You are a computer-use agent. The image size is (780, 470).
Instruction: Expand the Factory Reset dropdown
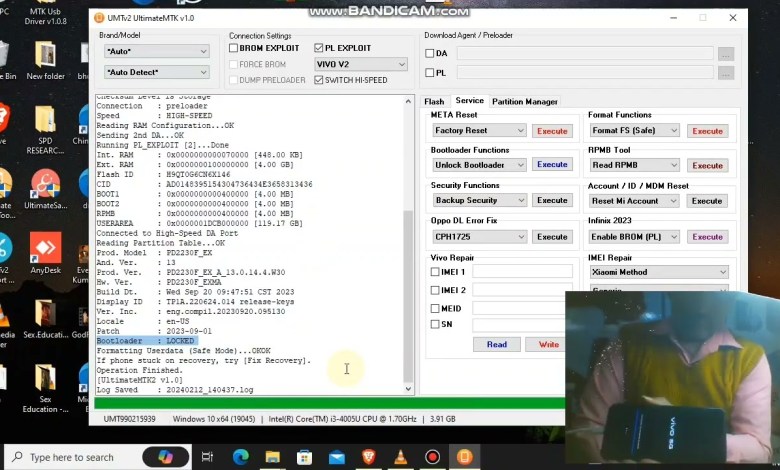point(478,130)
